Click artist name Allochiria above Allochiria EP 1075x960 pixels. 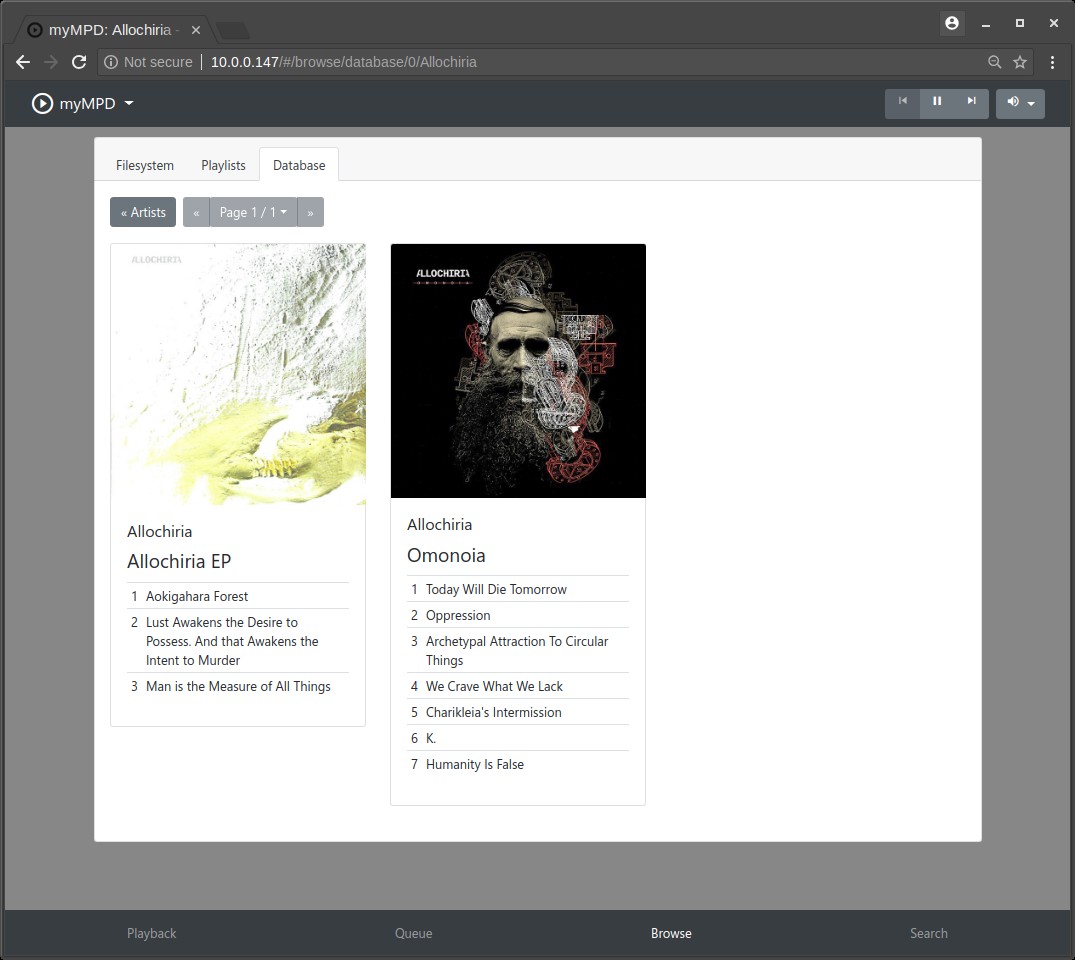point(160,531)
